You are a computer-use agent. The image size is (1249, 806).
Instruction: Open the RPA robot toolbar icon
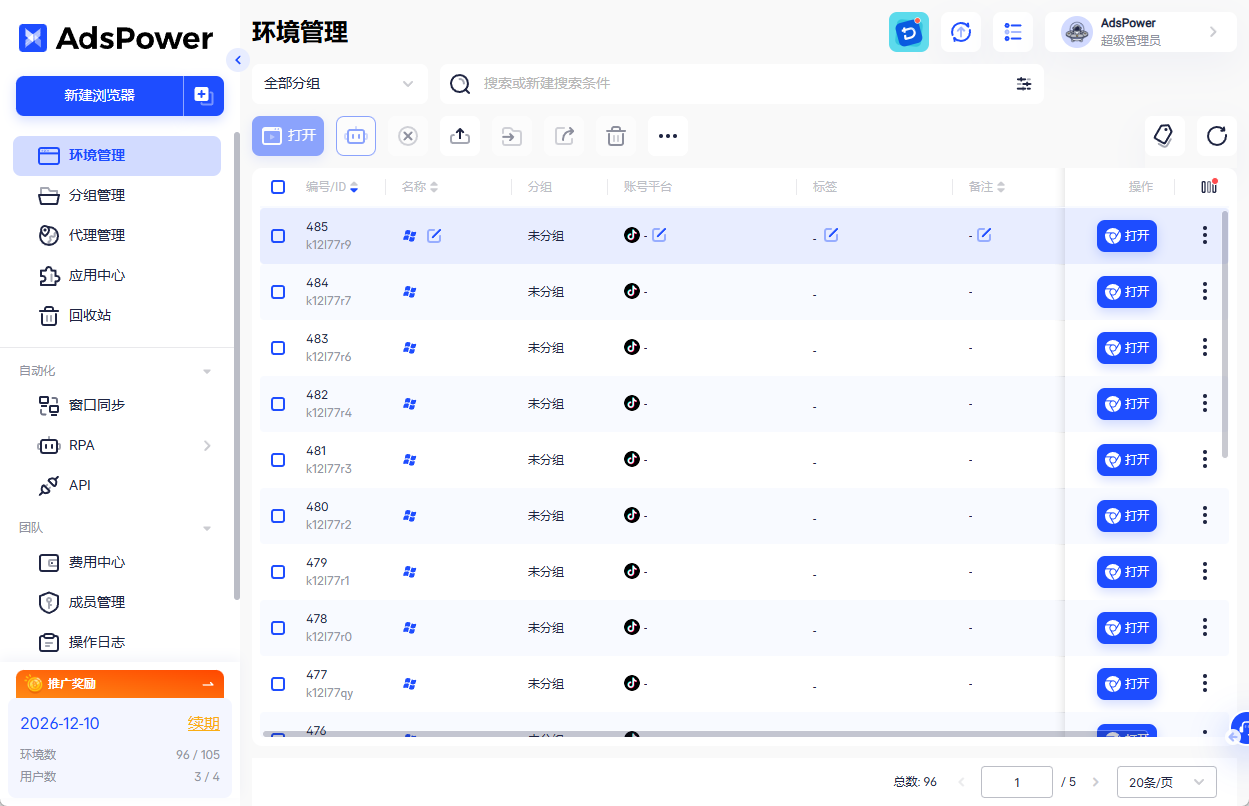pos(356,136)
